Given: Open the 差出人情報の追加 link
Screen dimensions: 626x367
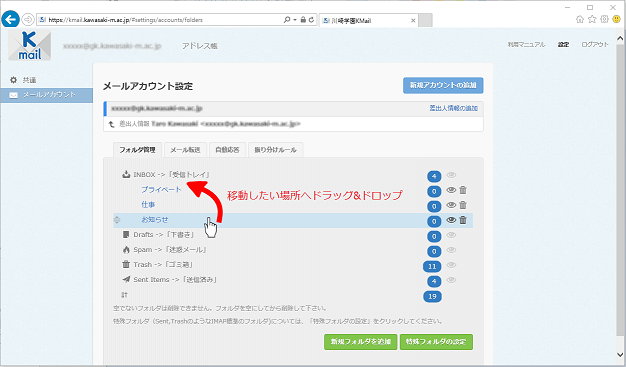Looking at the screenshot, I should (454, 108).
